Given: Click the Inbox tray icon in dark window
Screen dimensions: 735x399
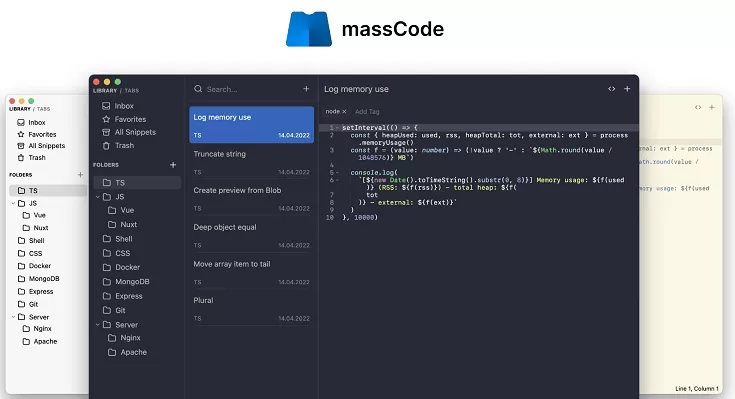Looking at the screenshot, I should 106,106.
